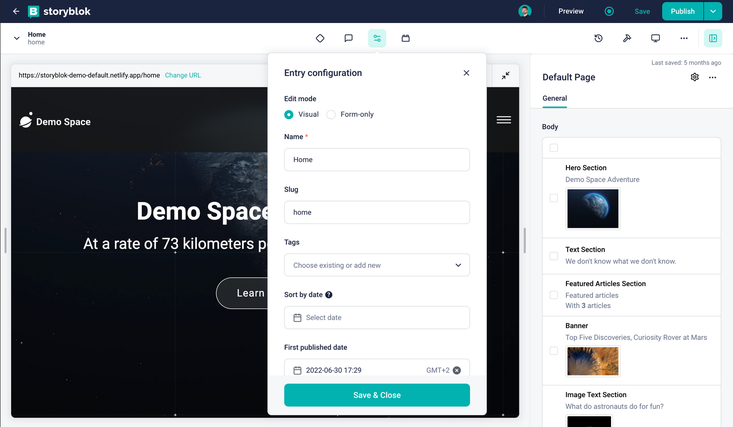Click Save in the top bar
The width and height of the screenshot is (733, 427).
[642, 11]
